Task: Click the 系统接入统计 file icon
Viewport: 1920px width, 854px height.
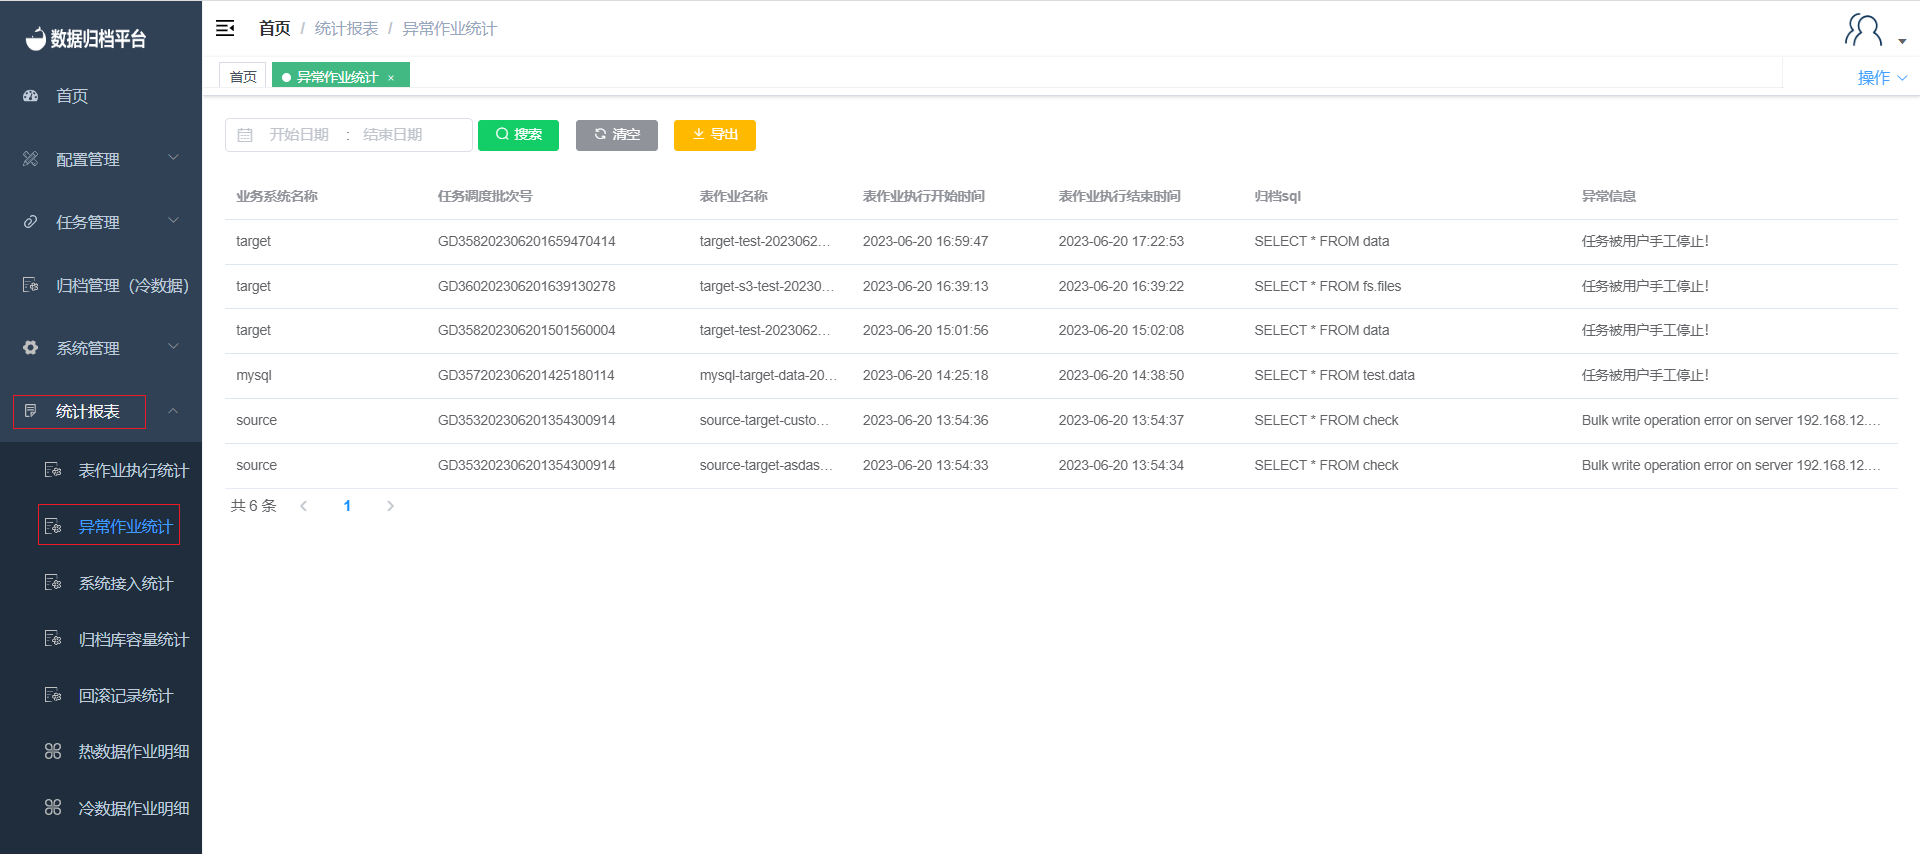Action: (53, 583)
